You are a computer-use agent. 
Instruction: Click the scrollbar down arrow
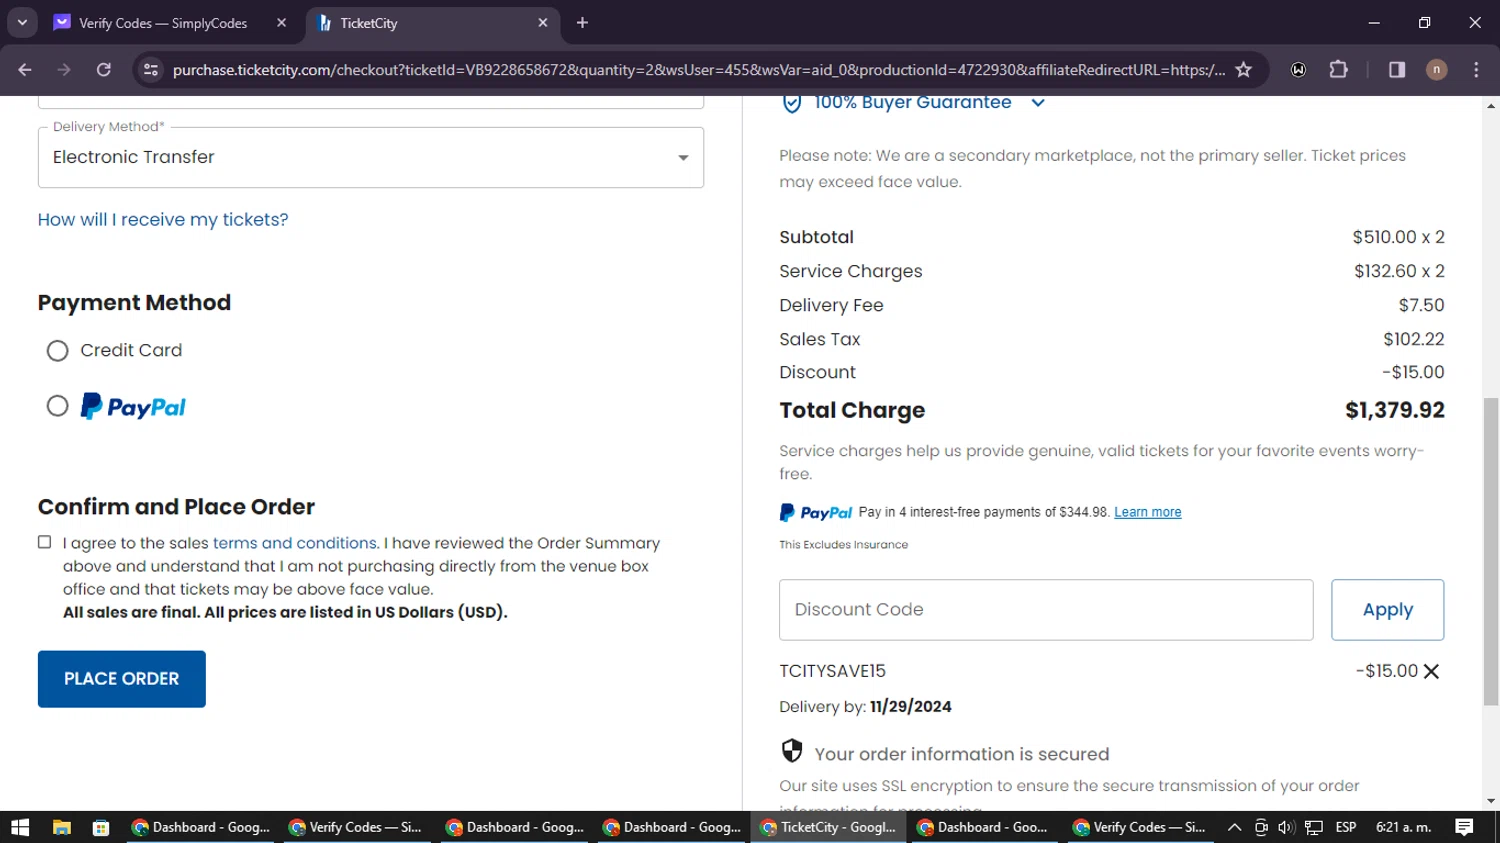pos(1491,801)
